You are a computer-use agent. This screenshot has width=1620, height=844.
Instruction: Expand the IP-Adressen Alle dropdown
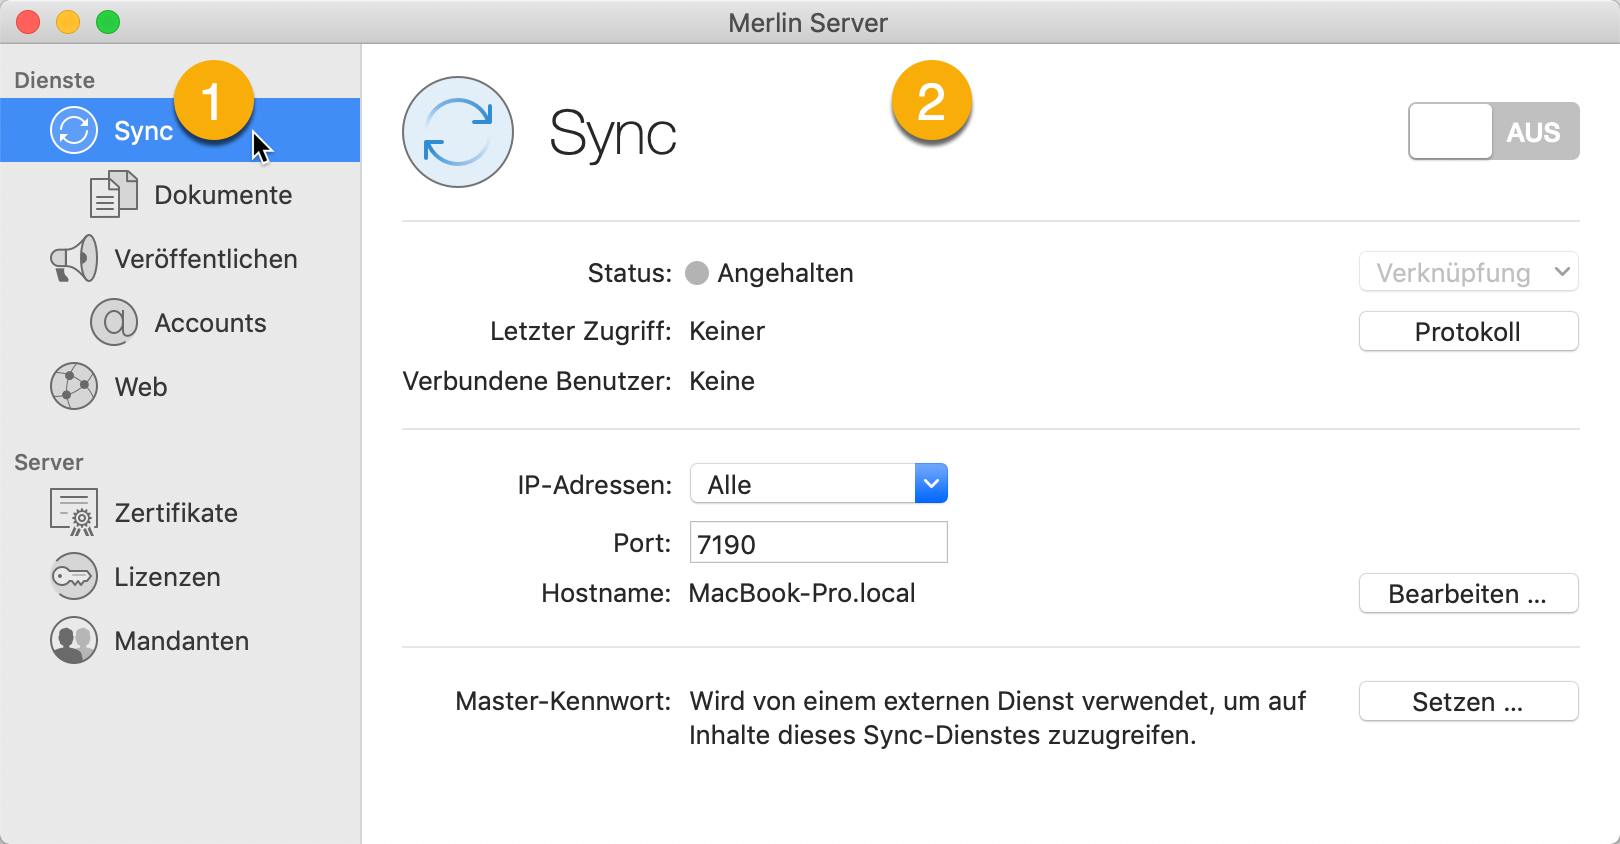pyautogui.click(x=819, y=484)
